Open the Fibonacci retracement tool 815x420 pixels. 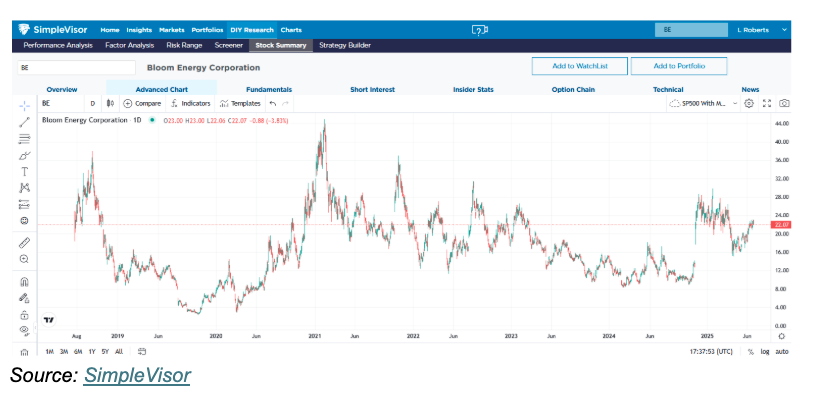point(24,139)
